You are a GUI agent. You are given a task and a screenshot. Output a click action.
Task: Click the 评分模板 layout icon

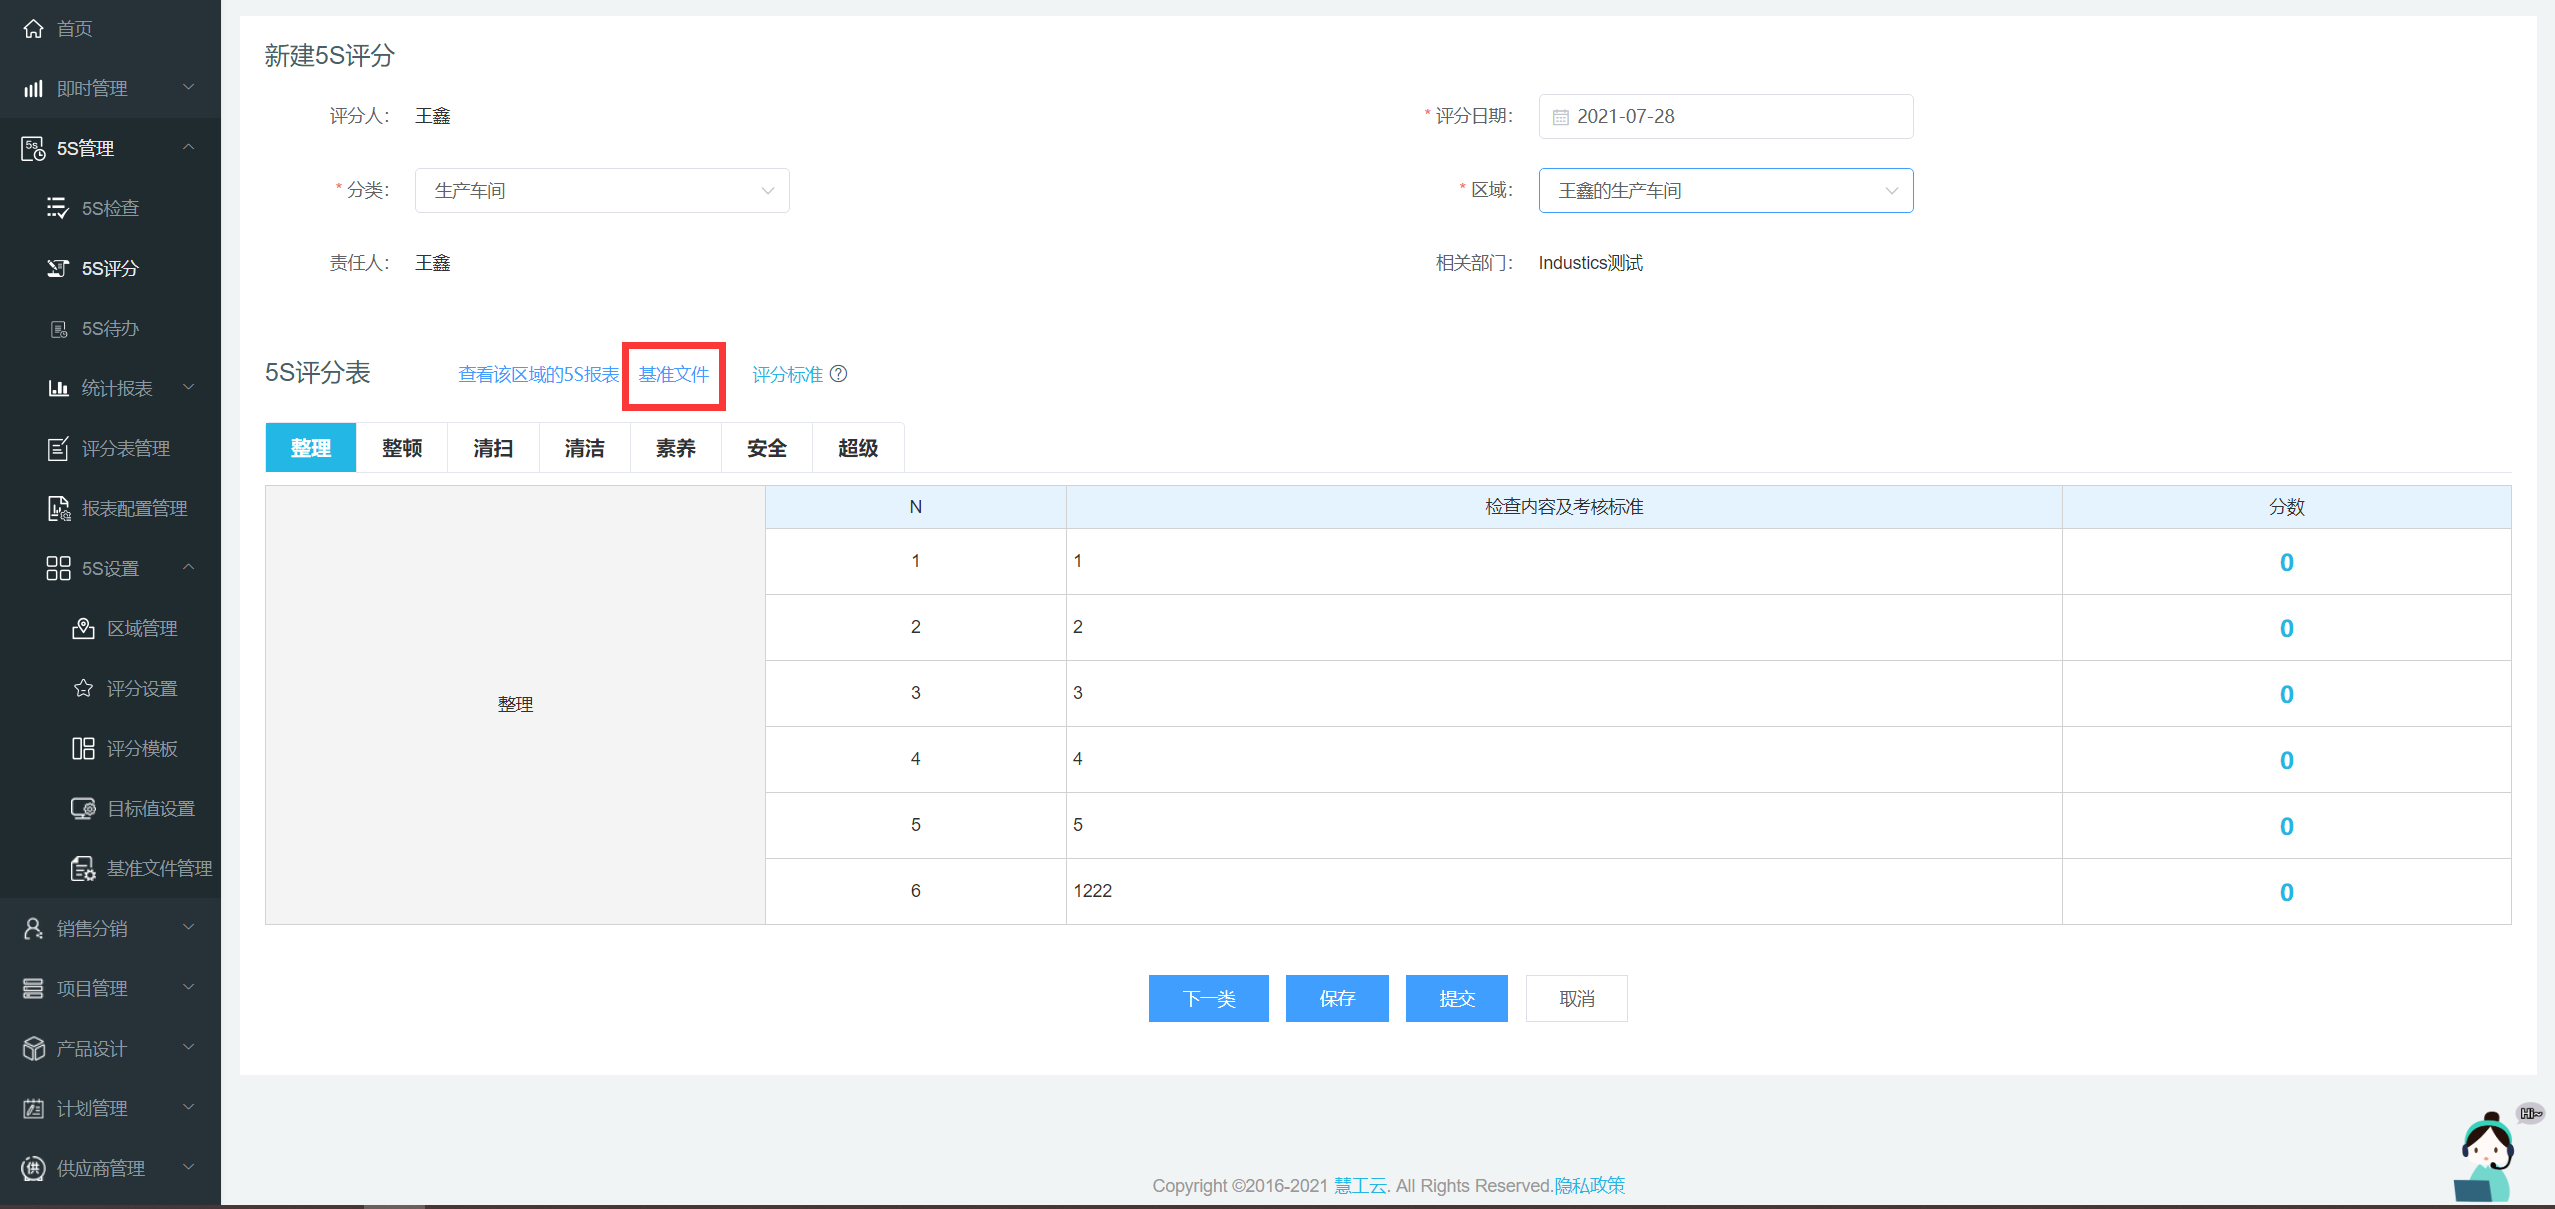(x=84, y=748)
